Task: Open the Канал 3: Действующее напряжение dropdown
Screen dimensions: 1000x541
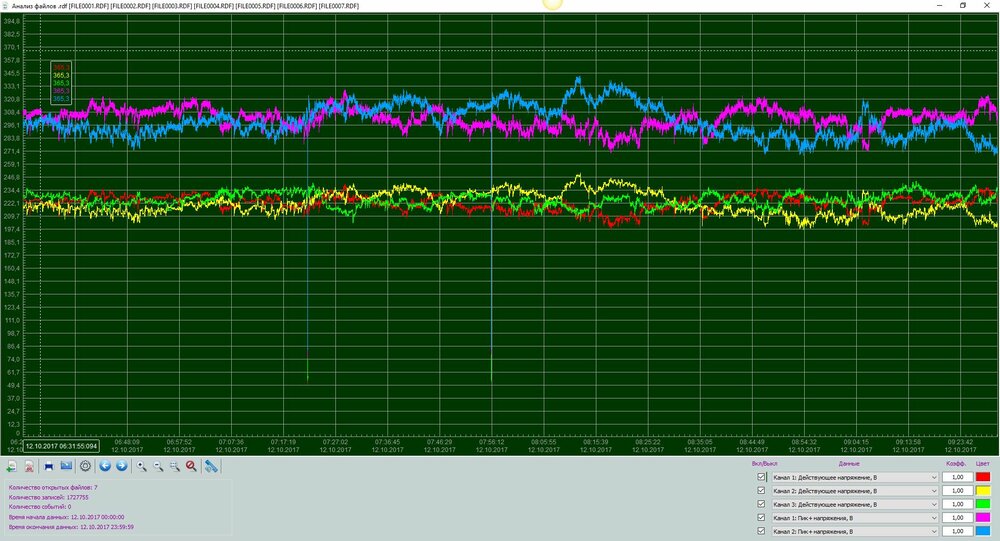Action: 855,504
